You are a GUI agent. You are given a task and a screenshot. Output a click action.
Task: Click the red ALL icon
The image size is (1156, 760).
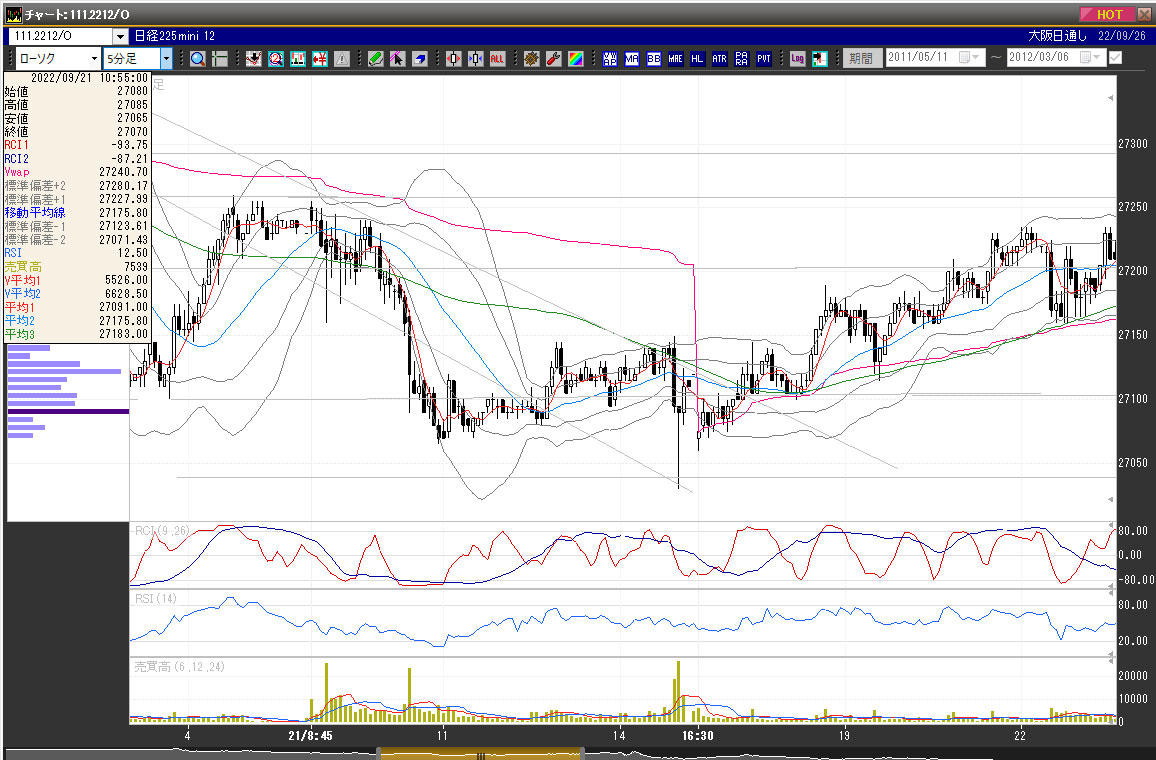498,59
